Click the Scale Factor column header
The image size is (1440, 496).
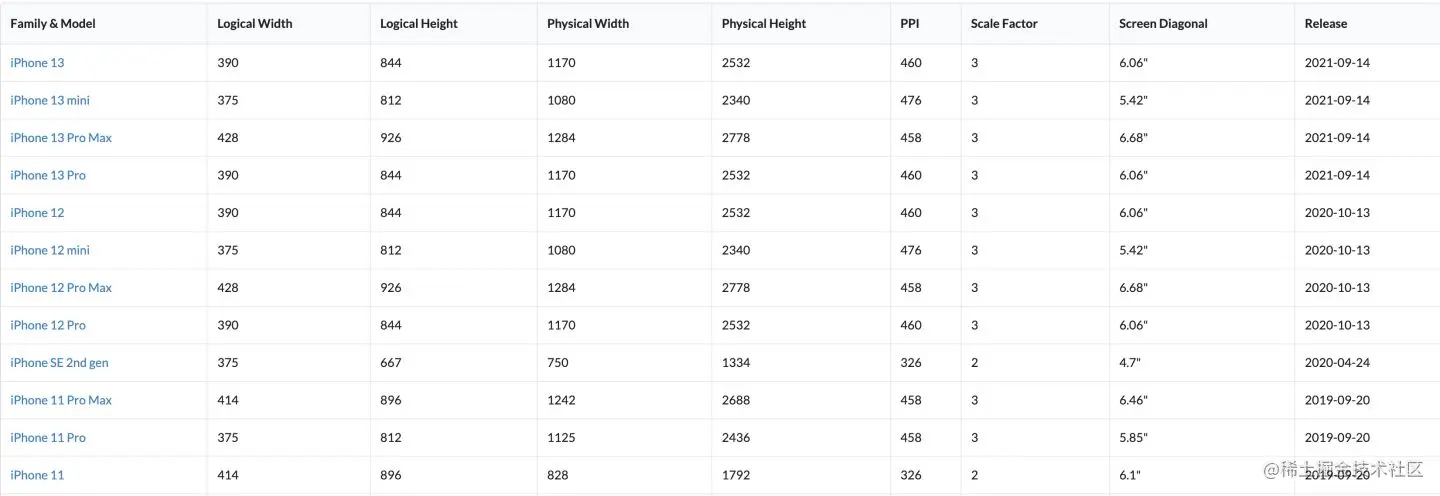point(1003,23)
